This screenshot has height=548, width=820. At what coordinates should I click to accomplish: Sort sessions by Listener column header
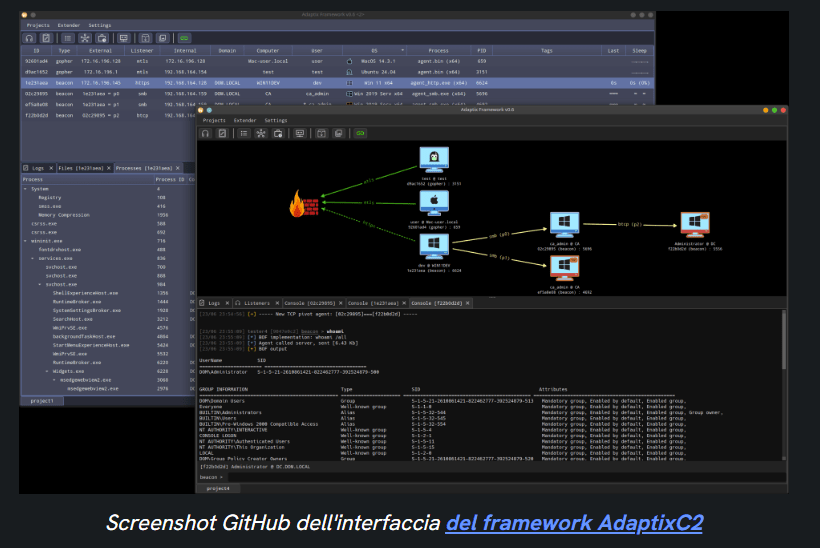[x=142, y=51]
